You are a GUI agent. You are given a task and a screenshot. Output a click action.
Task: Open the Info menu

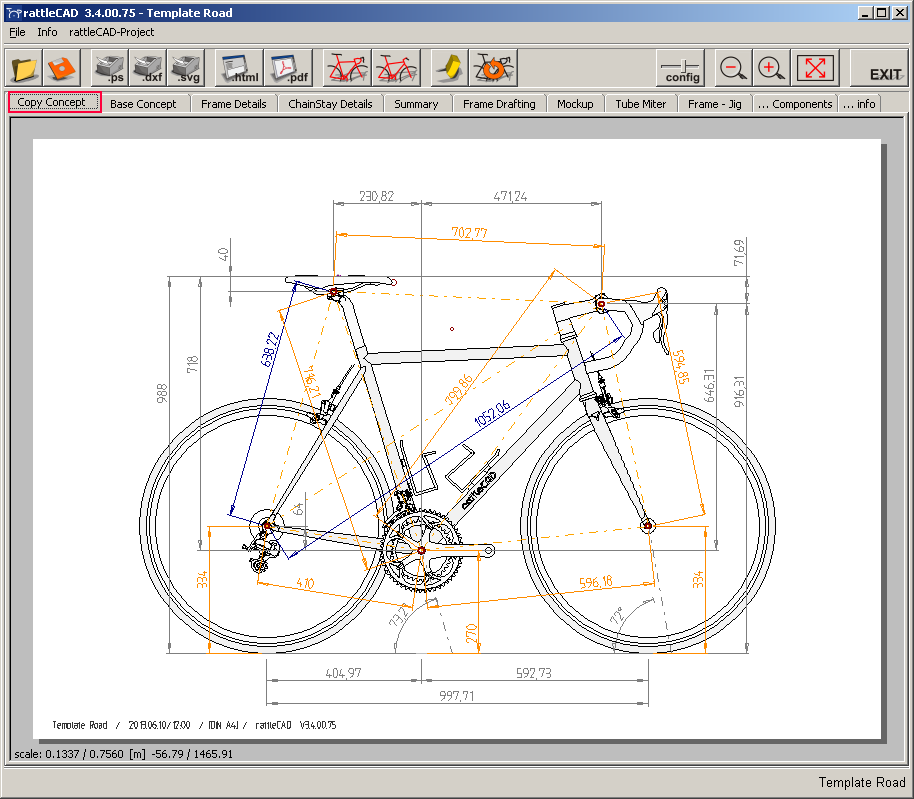[x=47, y=32]
